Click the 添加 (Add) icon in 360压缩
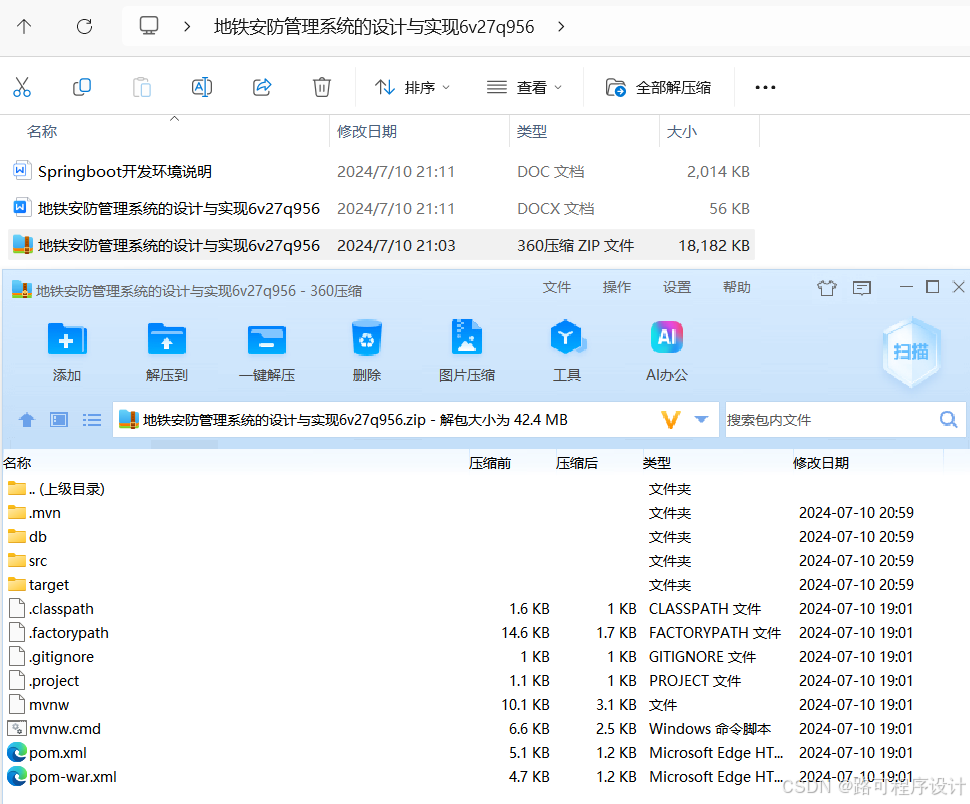The width and height of the screenshot is (970, 804). (66, 350)
